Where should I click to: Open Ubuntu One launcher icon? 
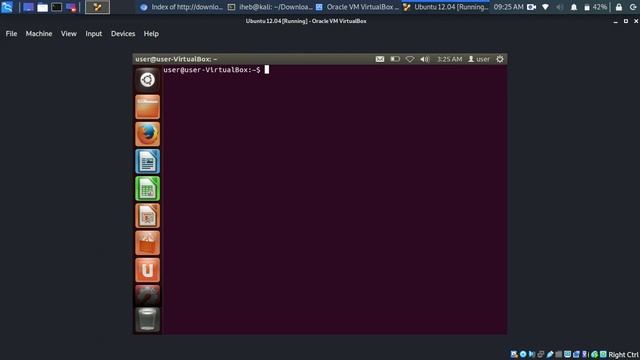click(147, 270)
